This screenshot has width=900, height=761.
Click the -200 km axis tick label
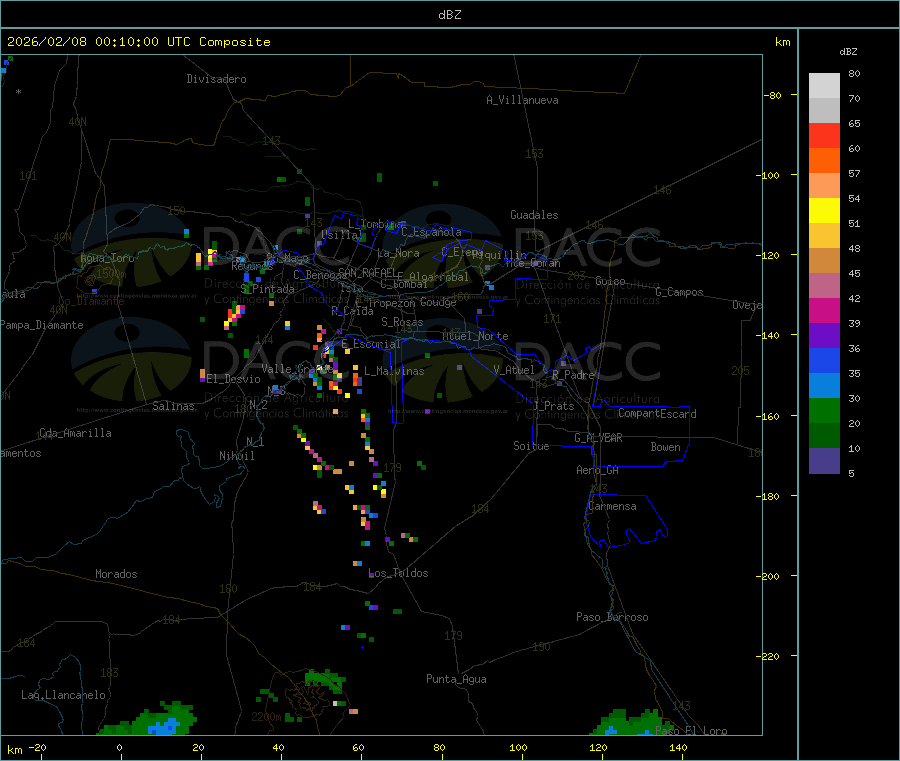coord(769,577)
